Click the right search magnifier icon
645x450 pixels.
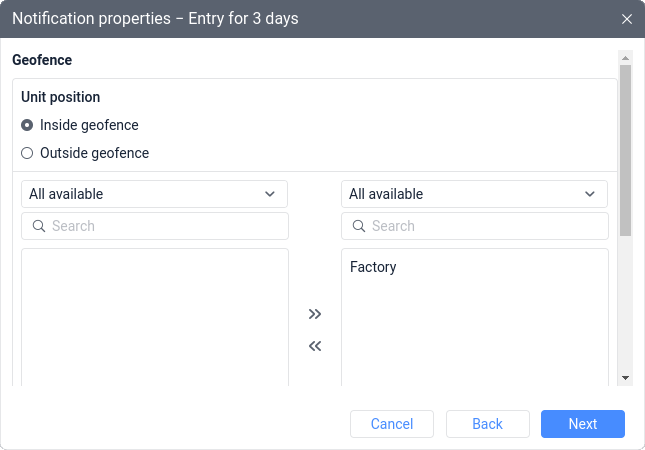[x=359, y=226]
